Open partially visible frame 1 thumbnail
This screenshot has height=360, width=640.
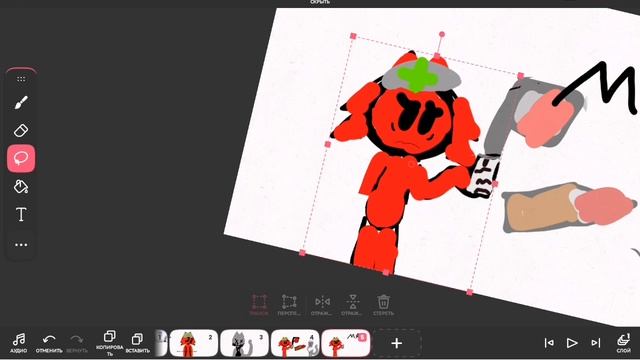point(162,343)
